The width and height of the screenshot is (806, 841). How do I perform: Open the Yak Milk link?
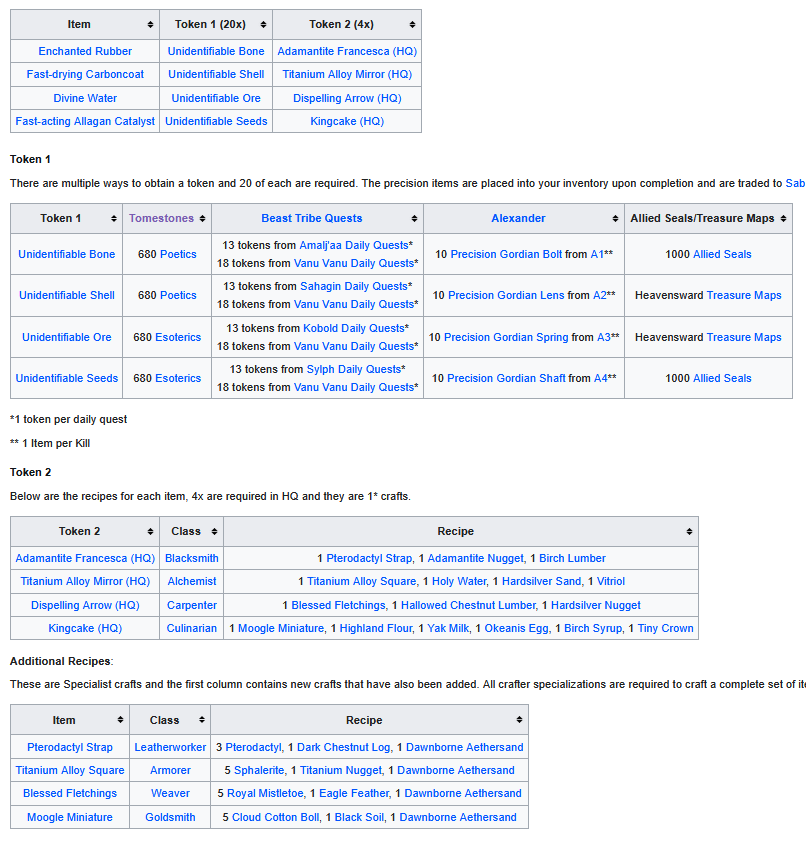448,629
